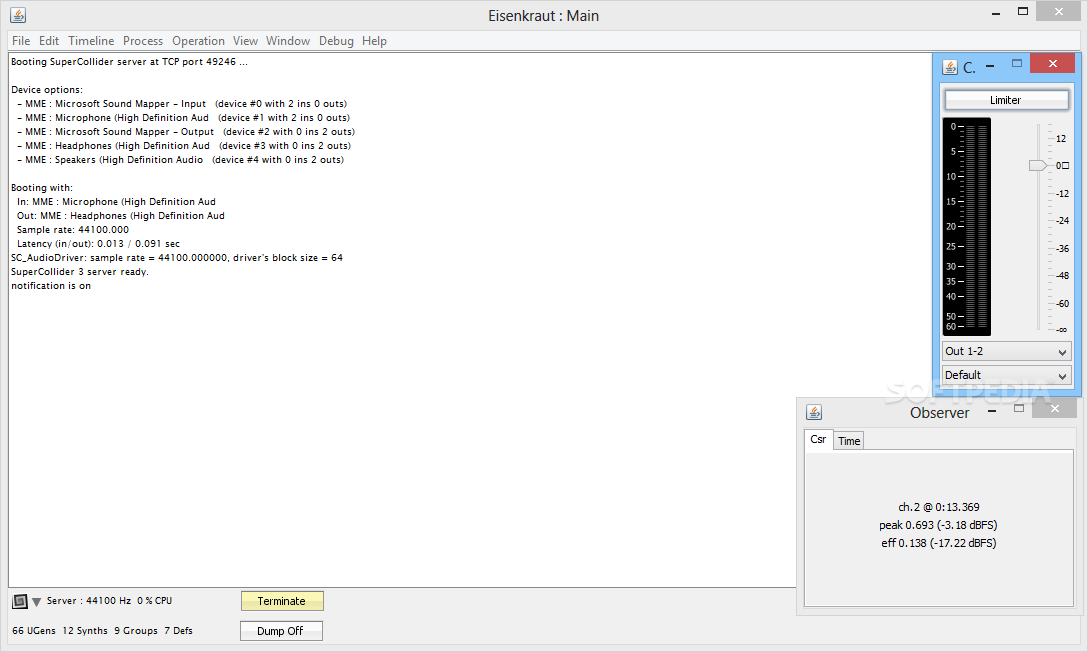Click the device #3 Headphones log line

click(x=184, y=146)
